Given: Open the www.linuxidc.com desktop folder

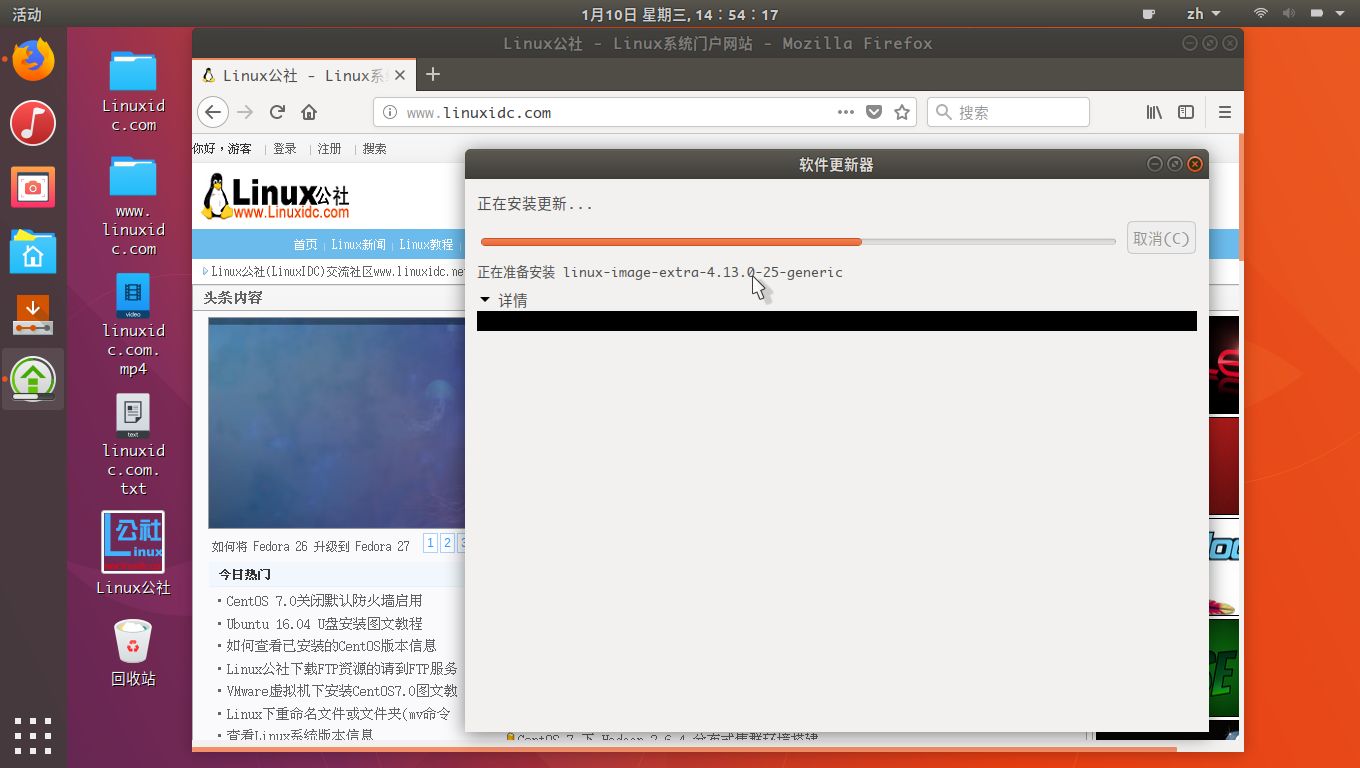Looking at the screenshot, I should [x=133, y=205].
